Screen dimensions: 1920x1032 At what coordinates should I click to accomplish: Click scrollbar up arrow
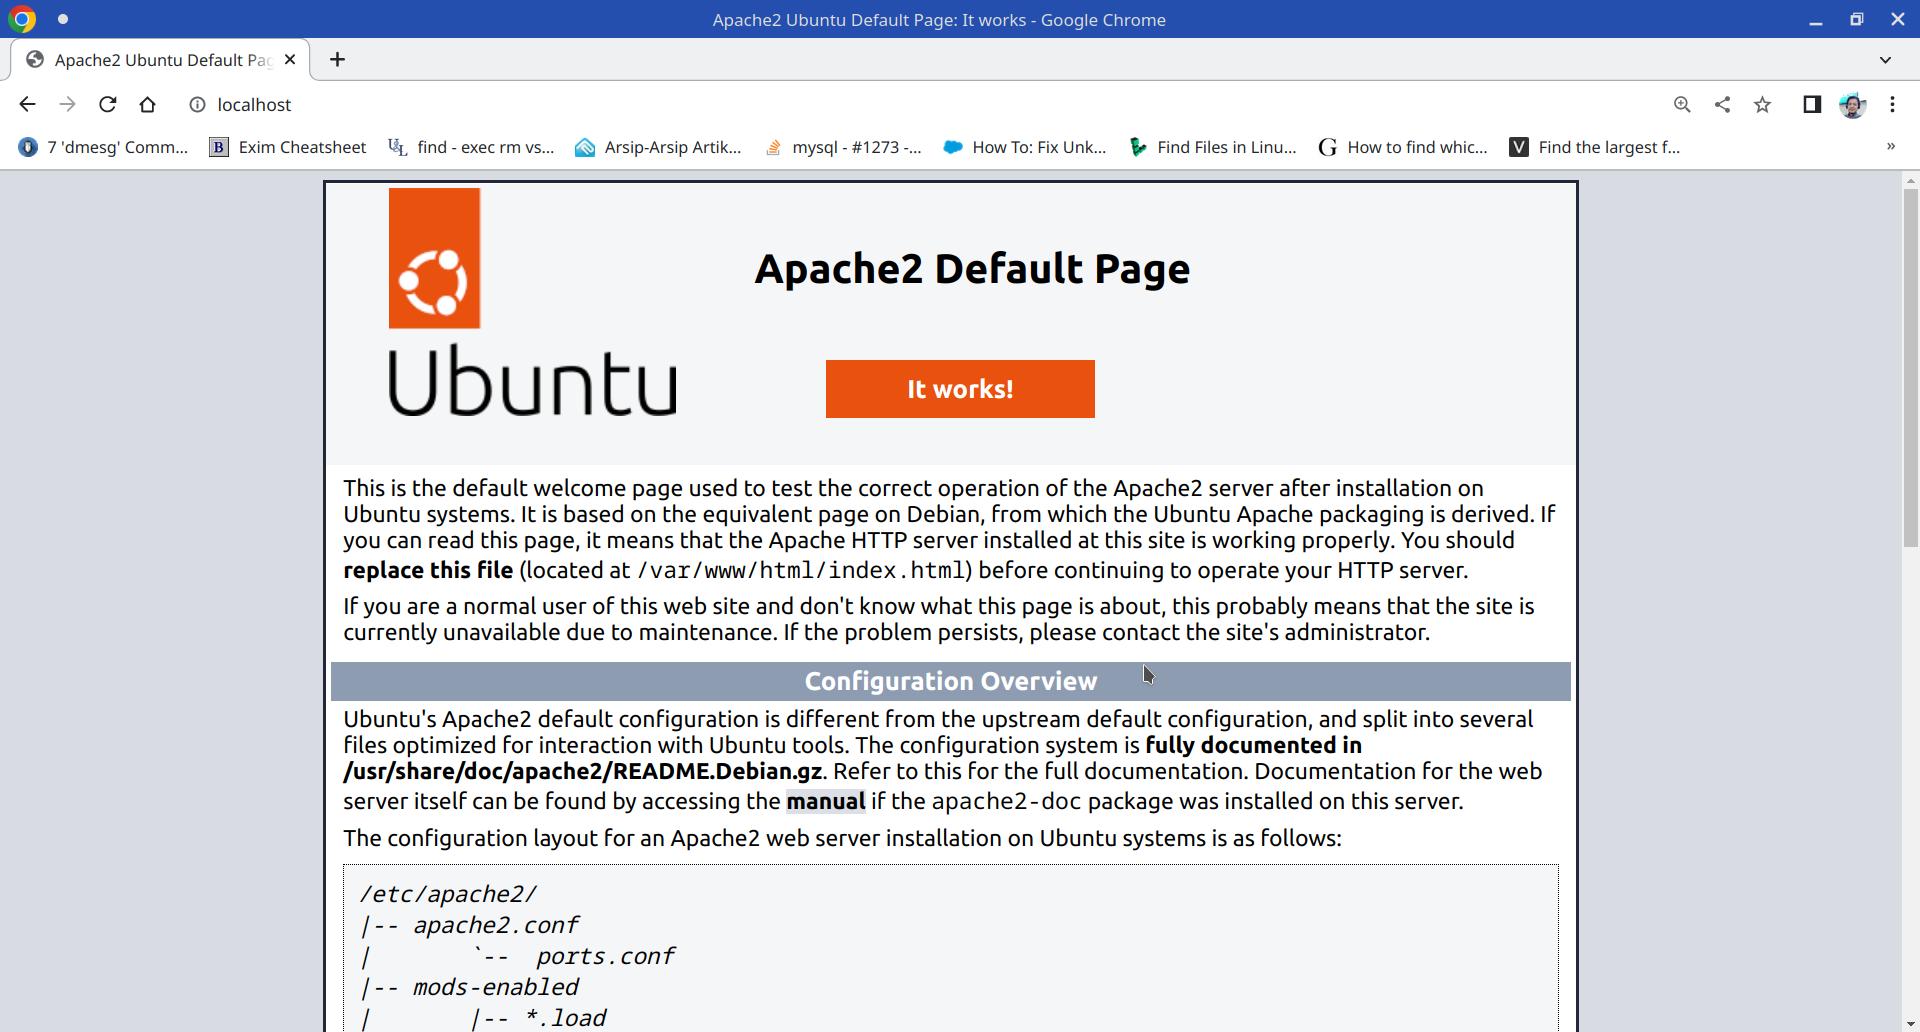(x=1910, y=181)
